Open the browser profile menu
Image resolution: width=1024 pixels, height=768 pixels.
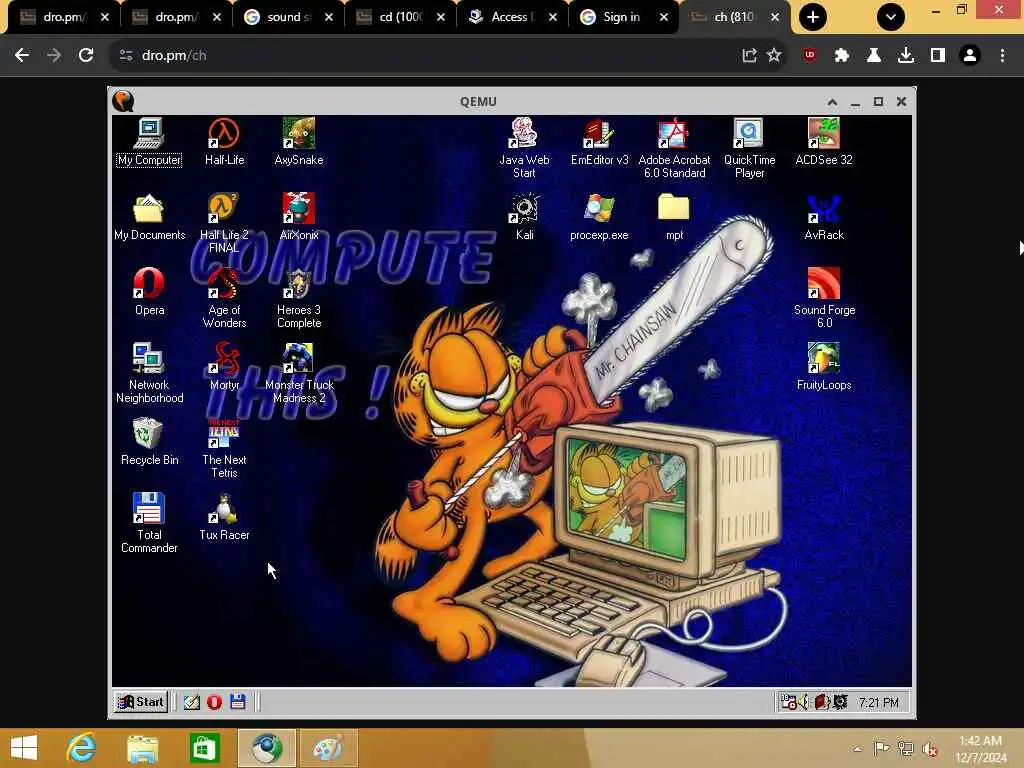[x=970, y=56]
